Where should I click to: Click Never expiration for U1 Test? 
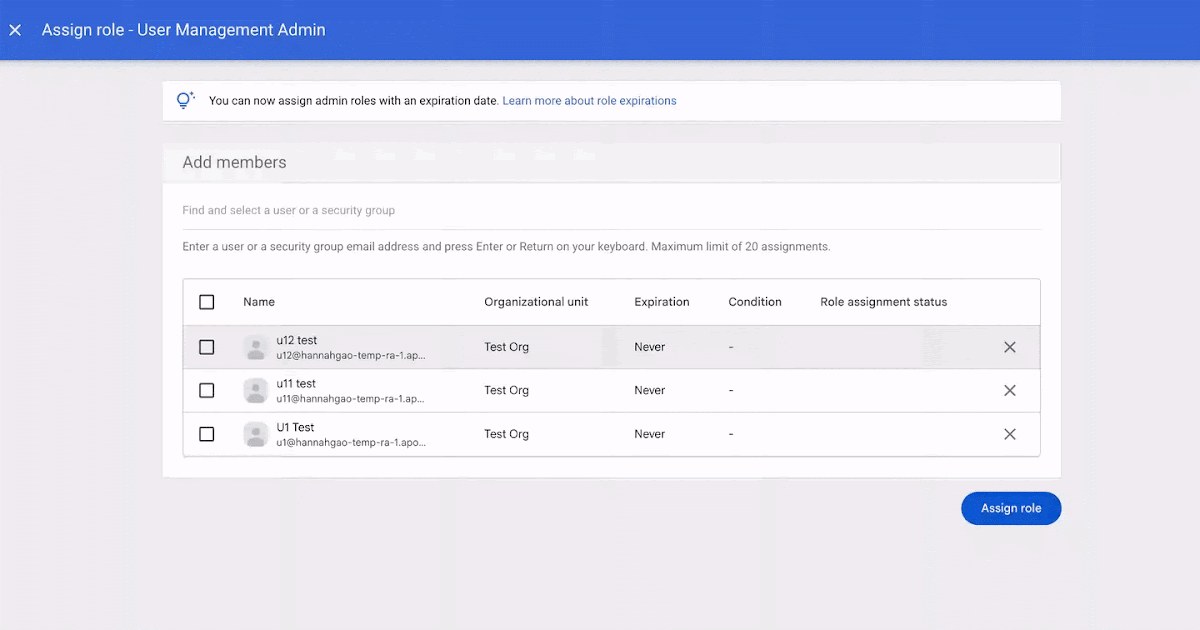[650, 434]
